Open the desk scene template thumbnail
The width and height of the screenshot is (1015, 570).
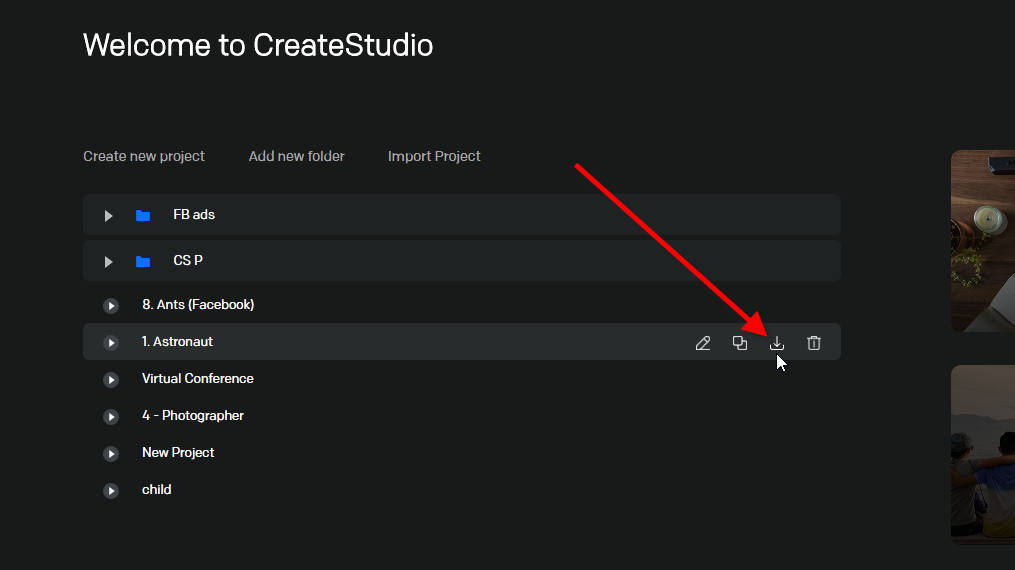click(x=983, y=241)
